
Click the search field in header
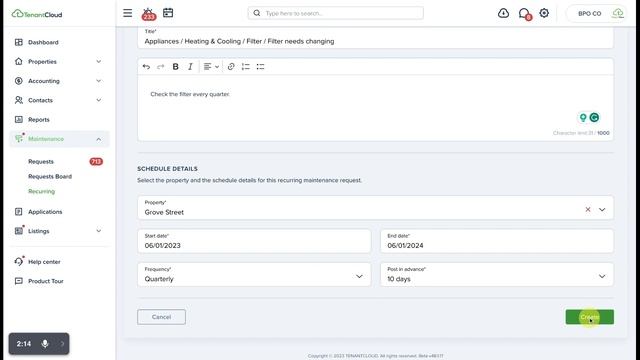336,13
